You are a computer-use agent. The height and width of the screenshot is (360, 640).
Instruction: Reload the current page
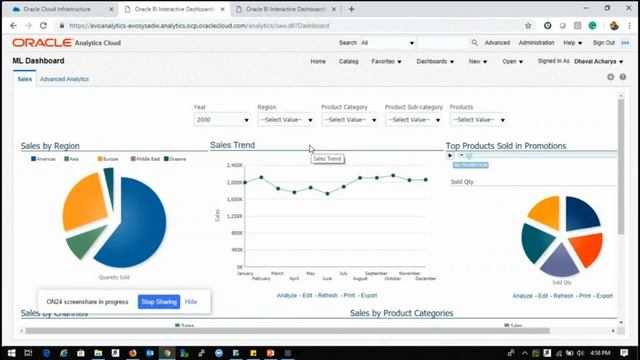(x=43, y=26)
